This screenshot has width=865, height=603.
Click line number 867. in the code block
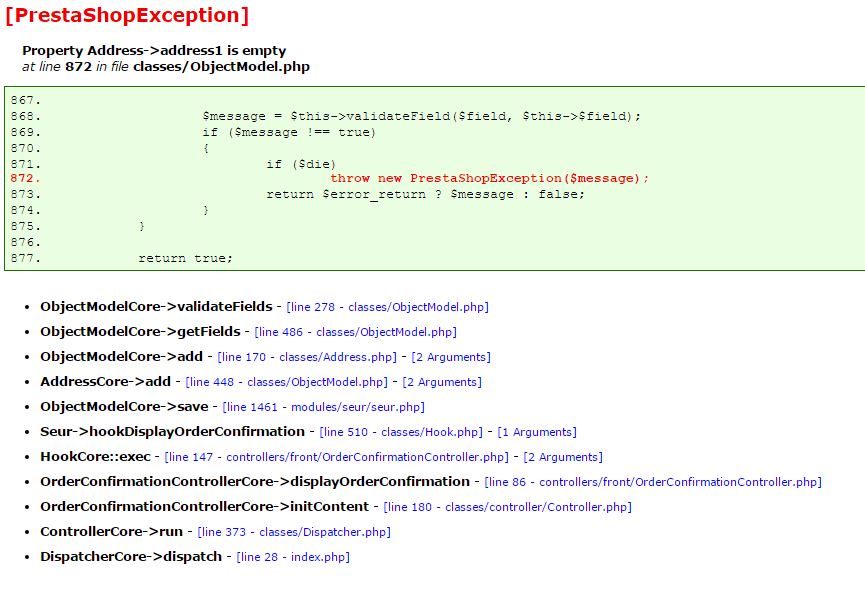click(25, 100)
